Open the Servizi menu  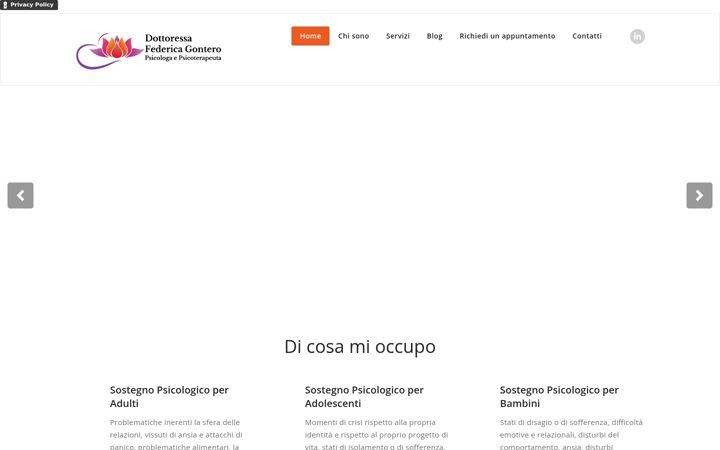coord(398,36)
